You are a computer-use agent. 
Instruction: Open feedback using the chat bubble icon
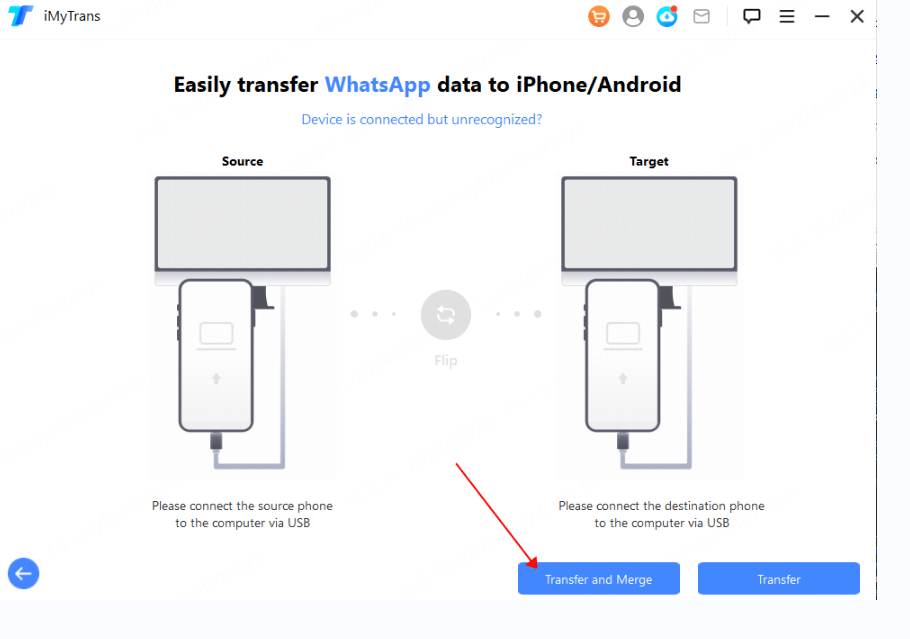click(751, 16)
